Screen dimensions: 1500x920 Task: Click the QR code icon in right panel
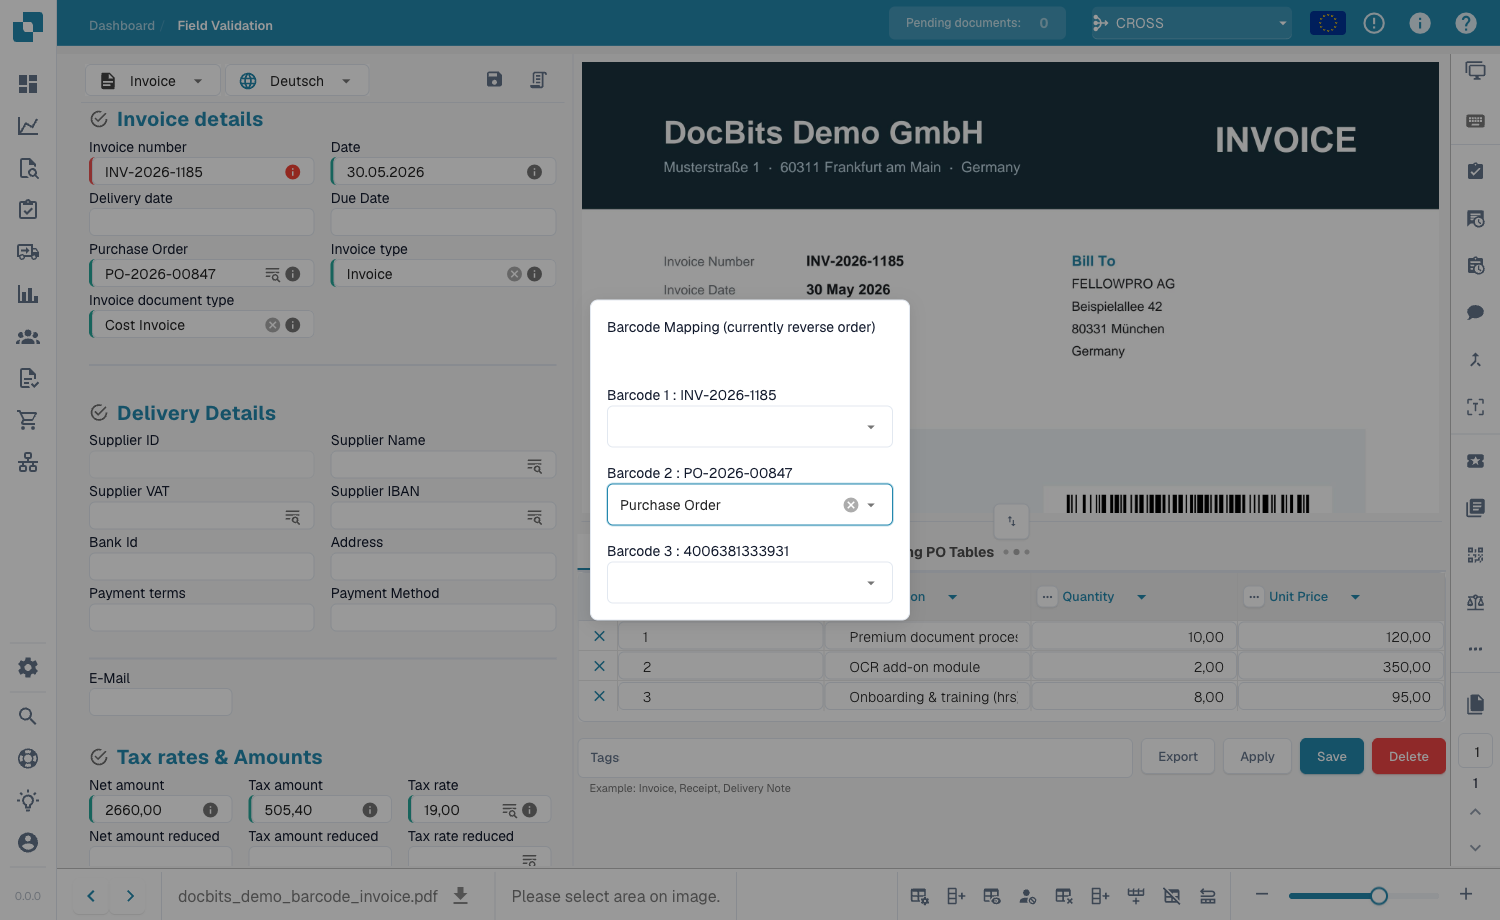pyautogui.click(x=1475, y=555)
